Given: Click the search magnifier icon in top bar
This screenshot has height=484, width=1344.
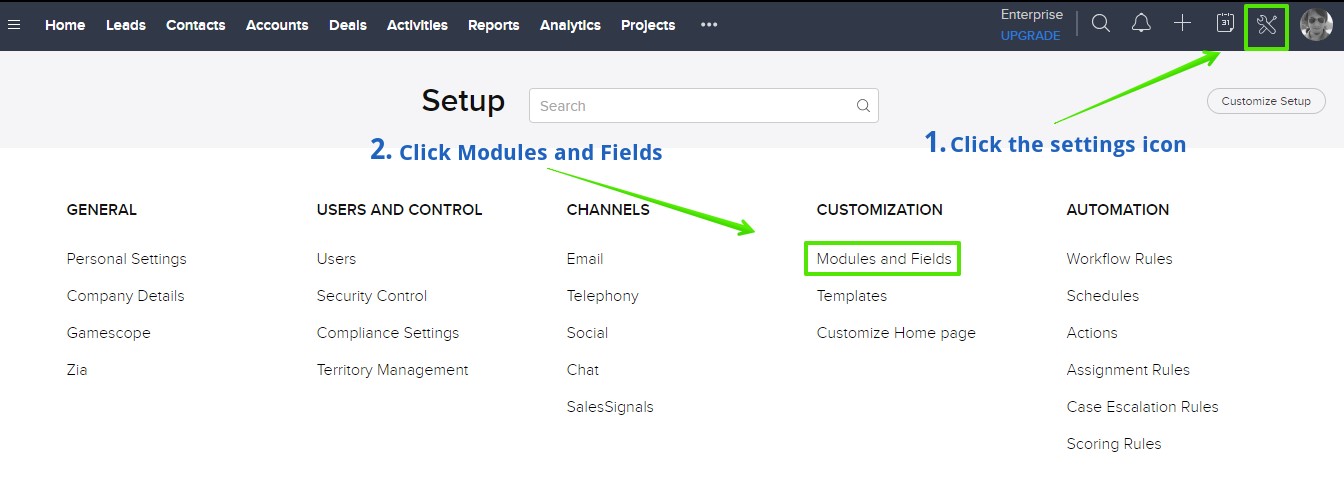Looking at the screenshot, I should 1101,24.
